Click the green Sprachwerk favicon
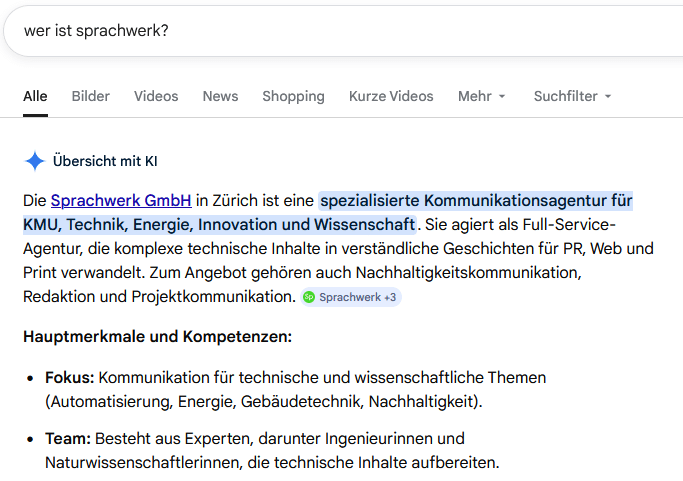This screenshot has height=481, width=683. (x=309, y=297)
